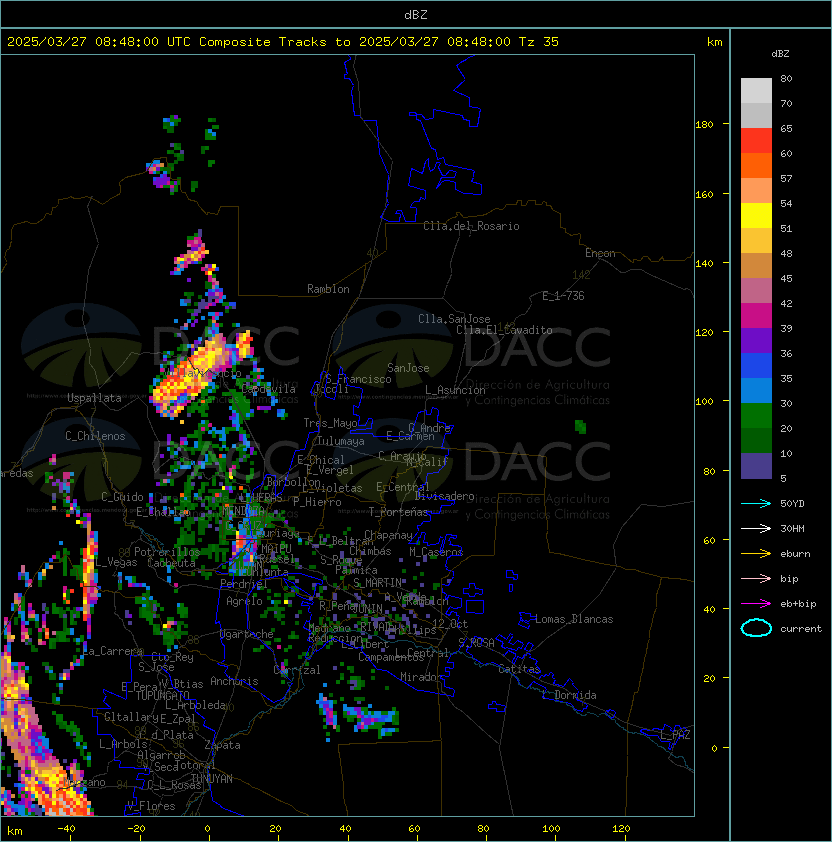Click the 'Lomas_Blancas' place label
This screenshot has height=842, width=832.
[574, 619]
